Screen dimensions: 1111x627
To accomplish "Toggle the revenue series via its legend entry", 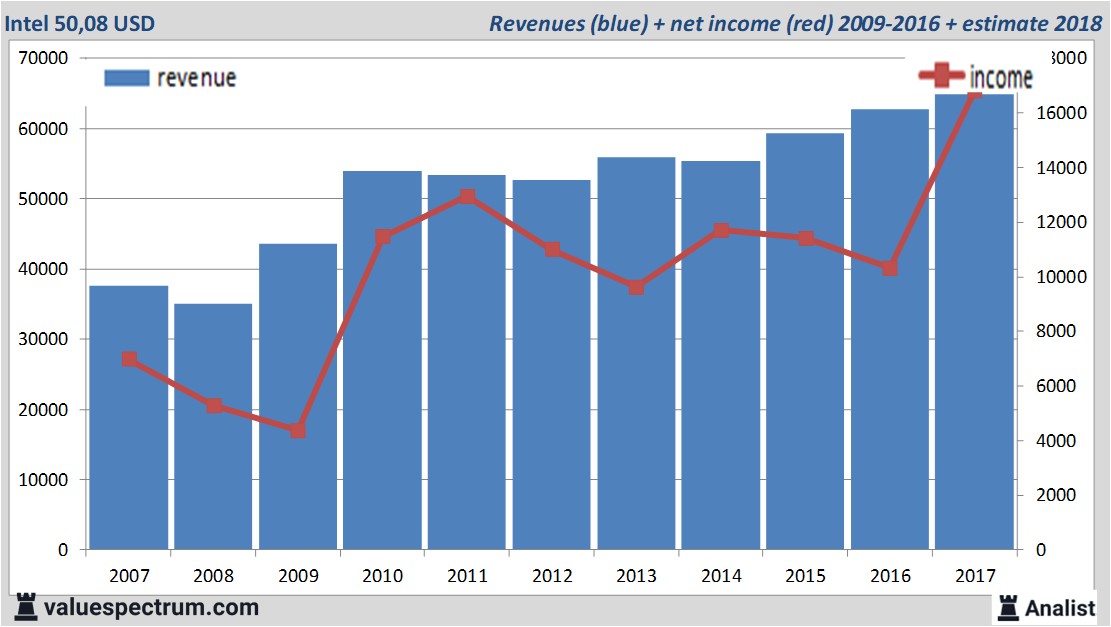I will click(x=170, y=76).
